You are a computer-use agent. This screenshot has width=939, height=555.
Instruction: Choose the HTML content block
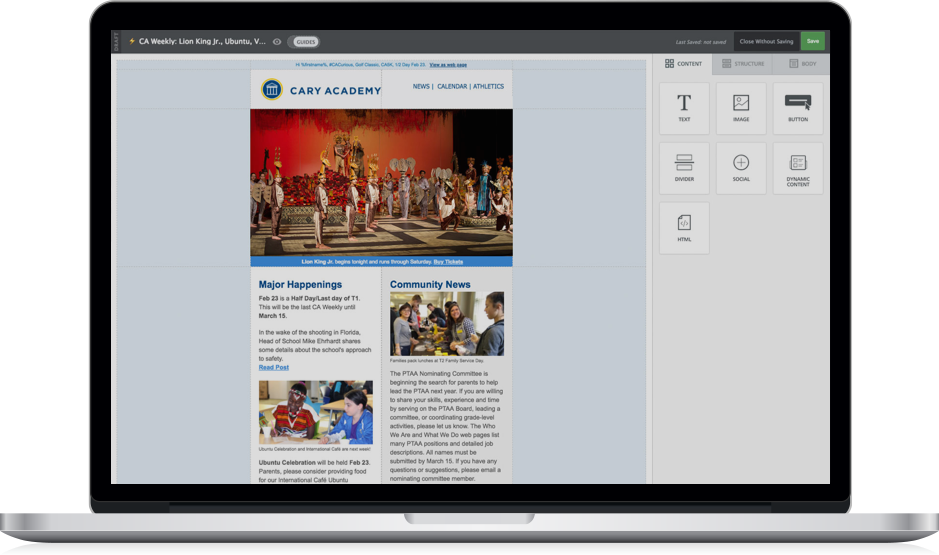(x=684, y=227)
